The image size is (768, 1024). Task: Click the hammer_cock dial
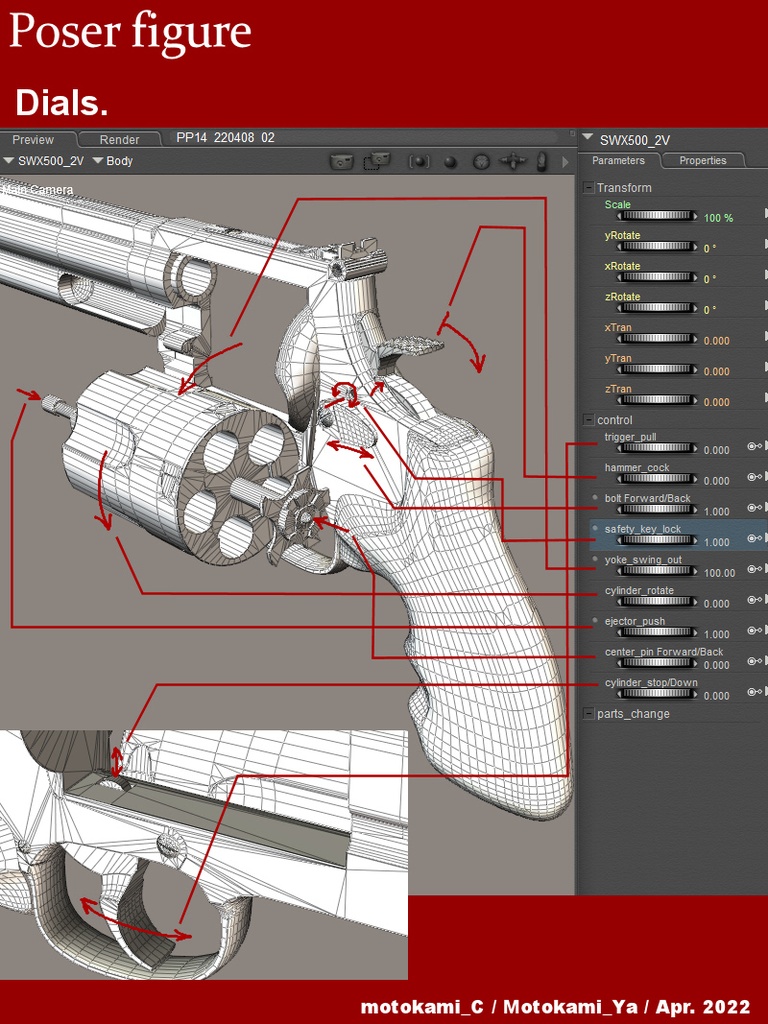[x=657, y=479]
